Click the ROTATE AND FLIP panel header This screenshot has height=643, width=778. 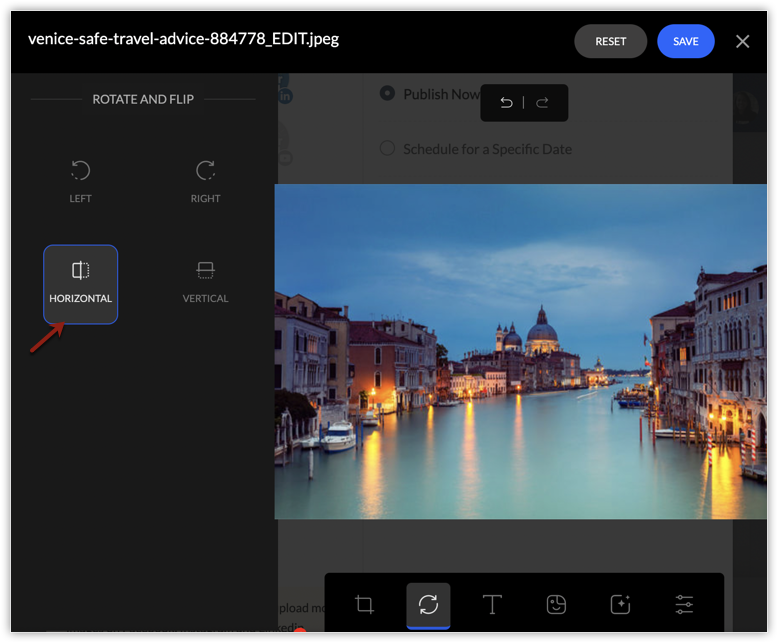(143, 99)
